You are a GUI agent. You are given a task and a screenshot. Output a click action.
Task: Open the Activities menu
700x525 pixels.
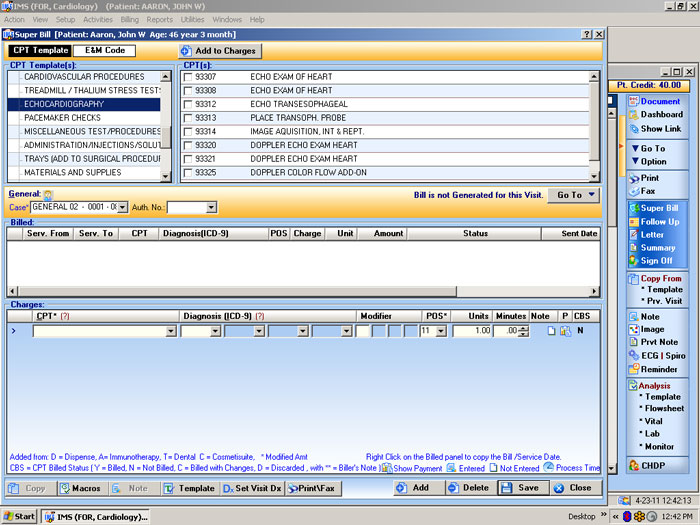[98, 20]
